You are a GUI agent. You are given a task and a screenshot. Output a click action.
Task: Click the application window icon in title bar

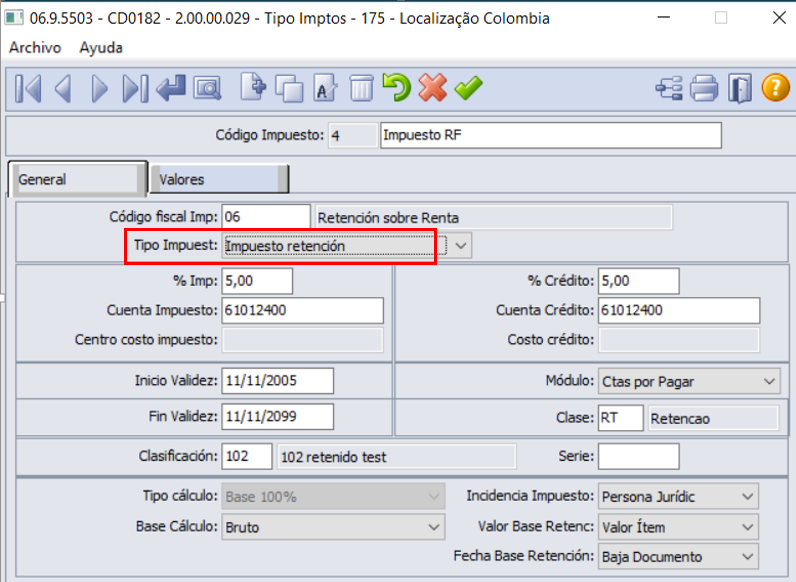(x=14, y=18)
